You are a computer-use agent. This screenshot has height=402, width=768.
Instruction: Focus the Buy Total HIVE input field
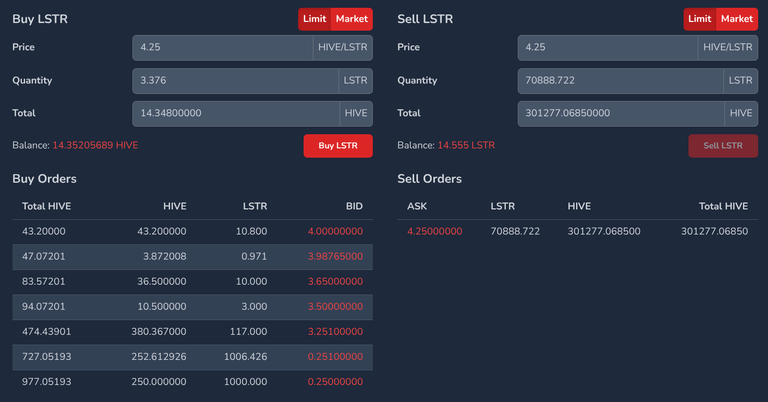[x=236, y=114]
